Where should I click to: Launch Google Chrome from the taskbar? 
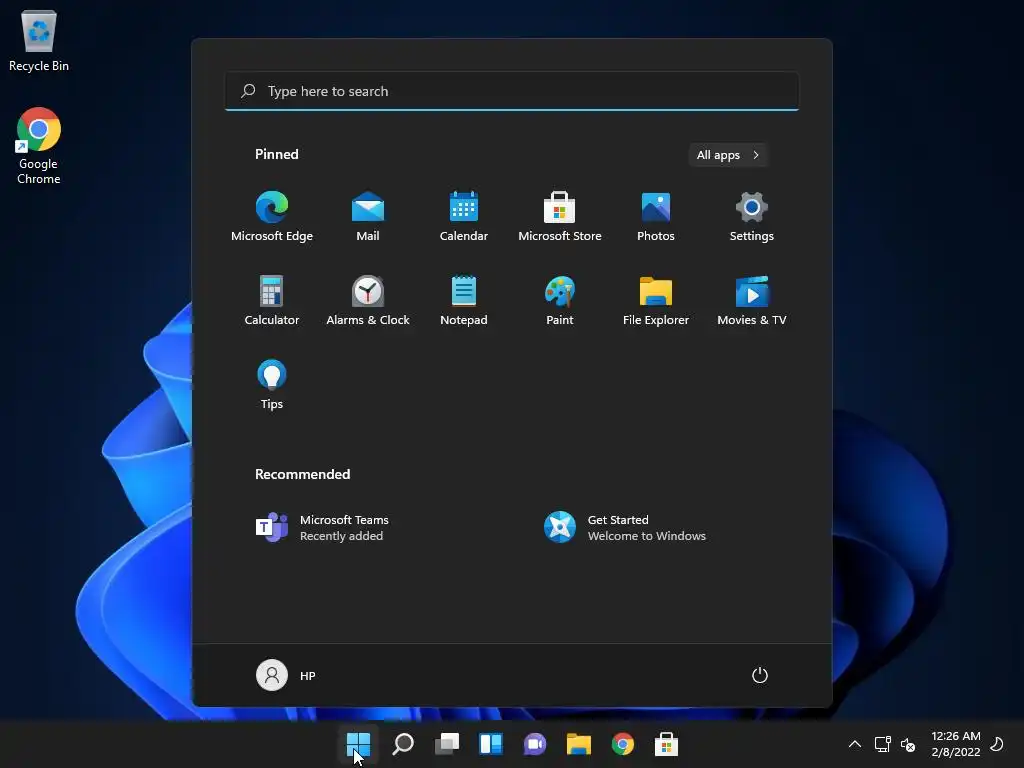622,744
